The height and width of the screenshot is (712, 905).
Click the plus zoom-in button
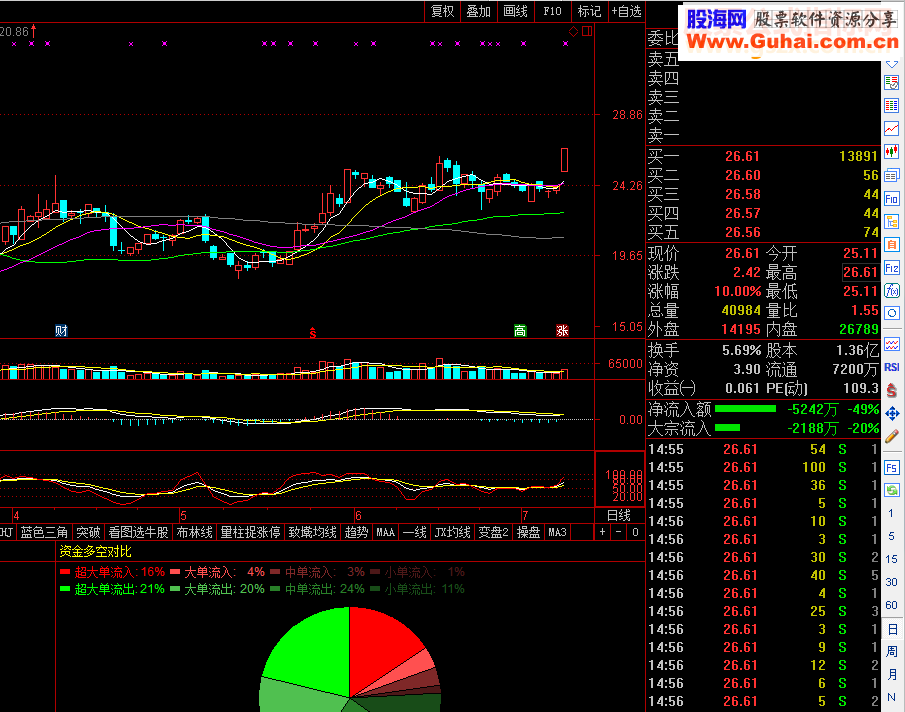coord(602,532)
